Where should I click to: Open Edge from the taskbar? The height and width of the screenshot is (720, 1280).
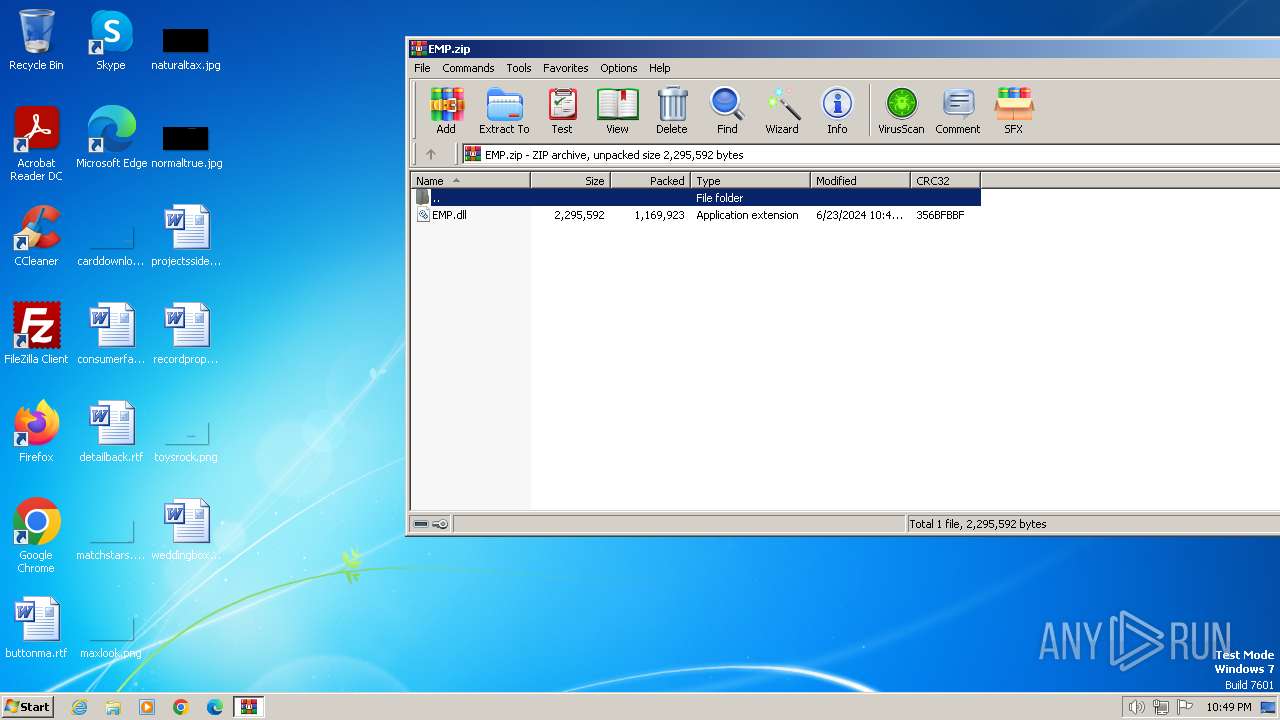(x=215, y=707)
